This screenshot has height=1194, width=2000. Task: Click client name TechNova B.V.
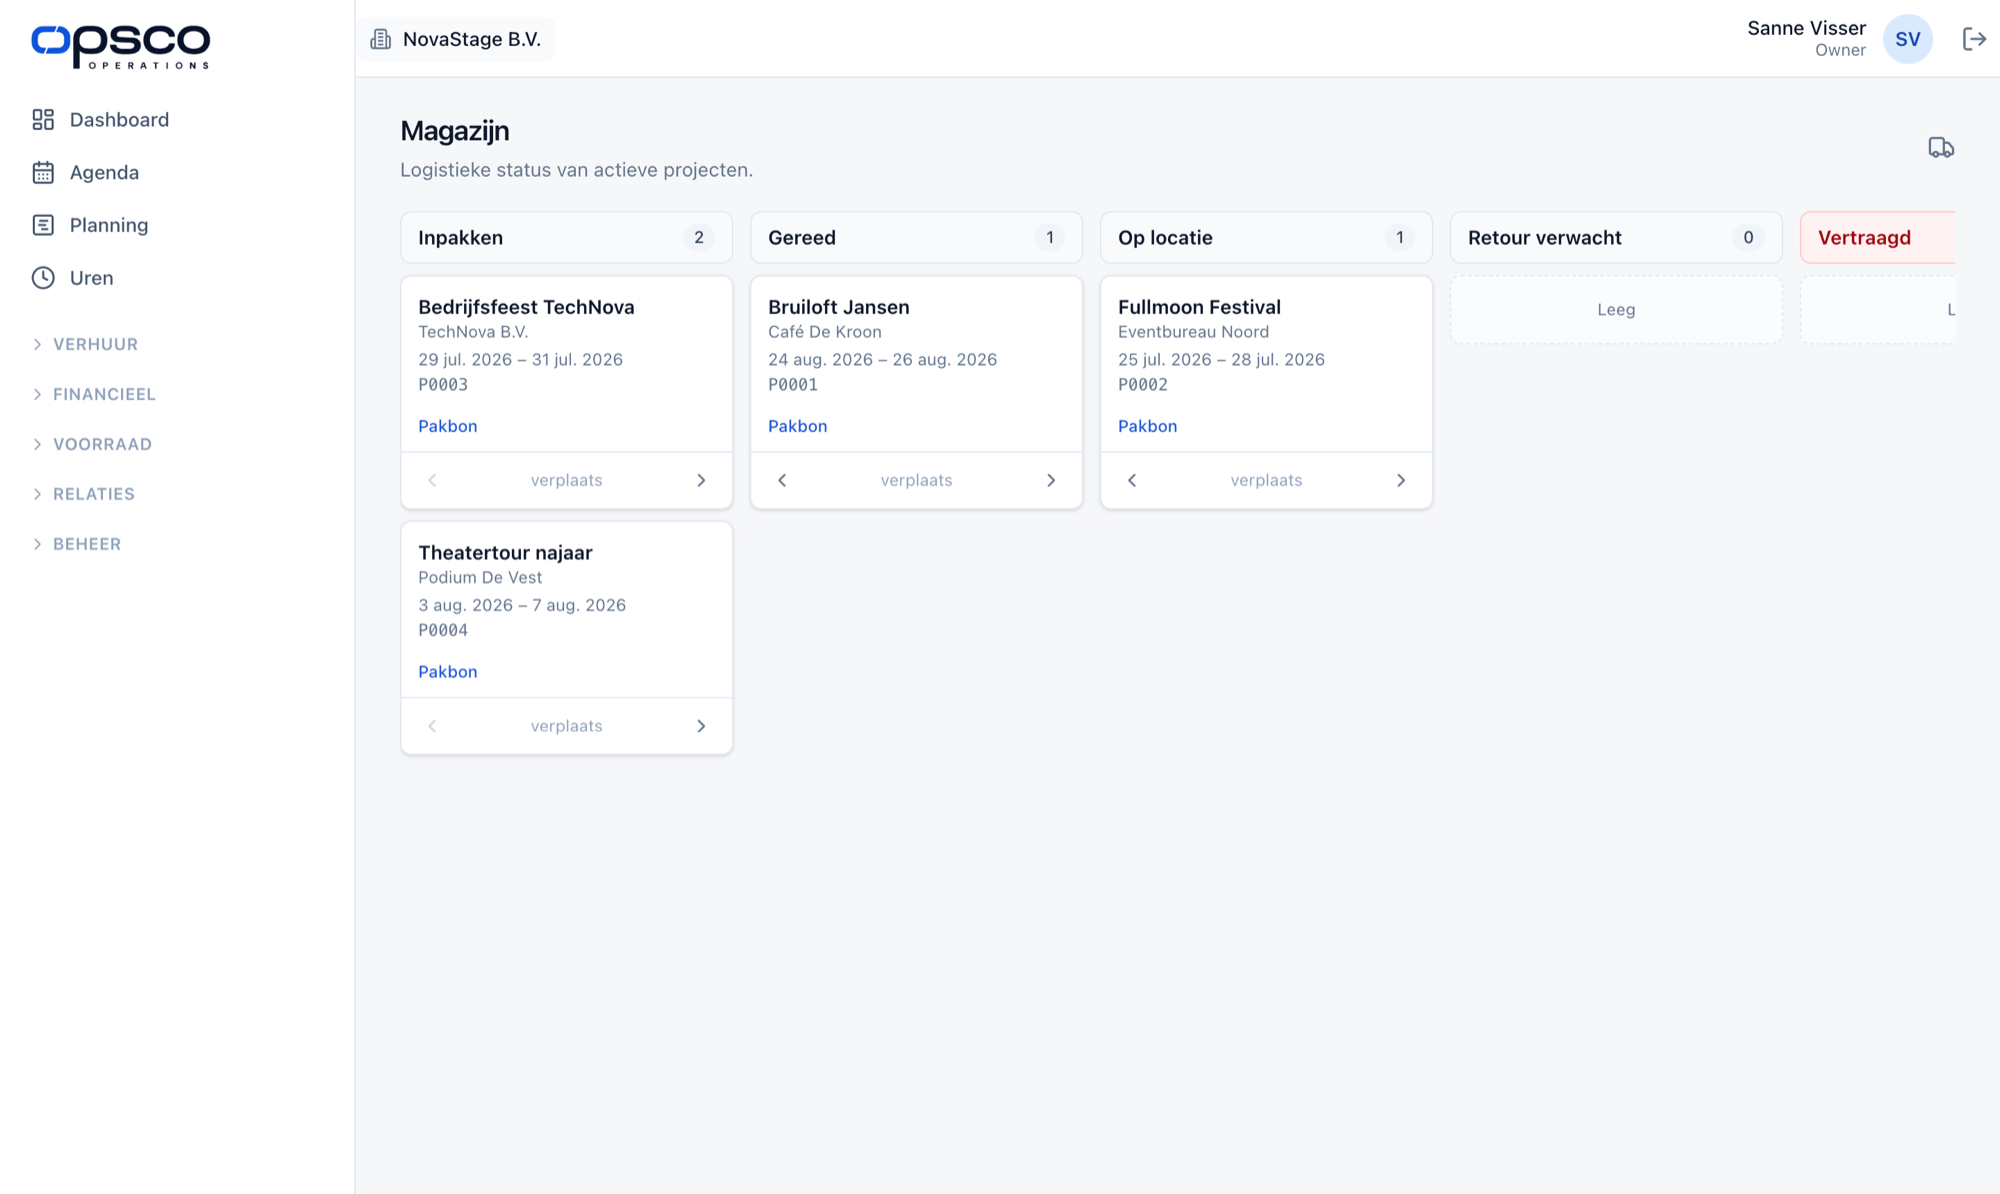point(473,332)
